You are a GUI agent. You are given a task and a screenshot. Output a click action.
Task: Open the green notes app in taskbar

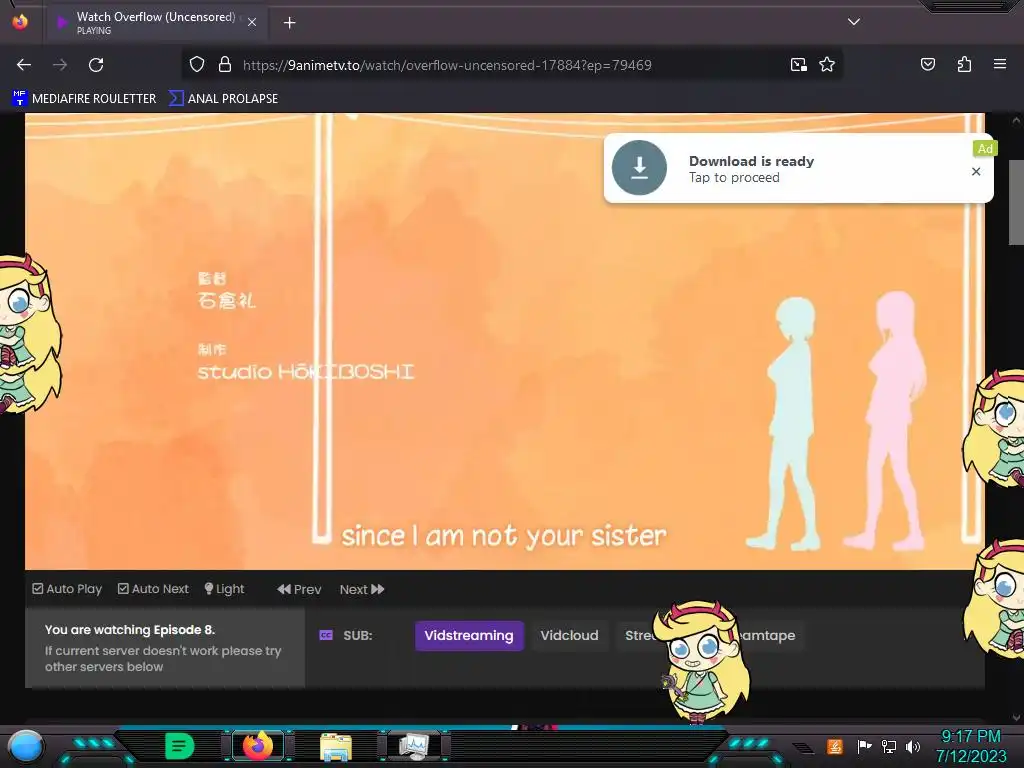tap(179, 746)
